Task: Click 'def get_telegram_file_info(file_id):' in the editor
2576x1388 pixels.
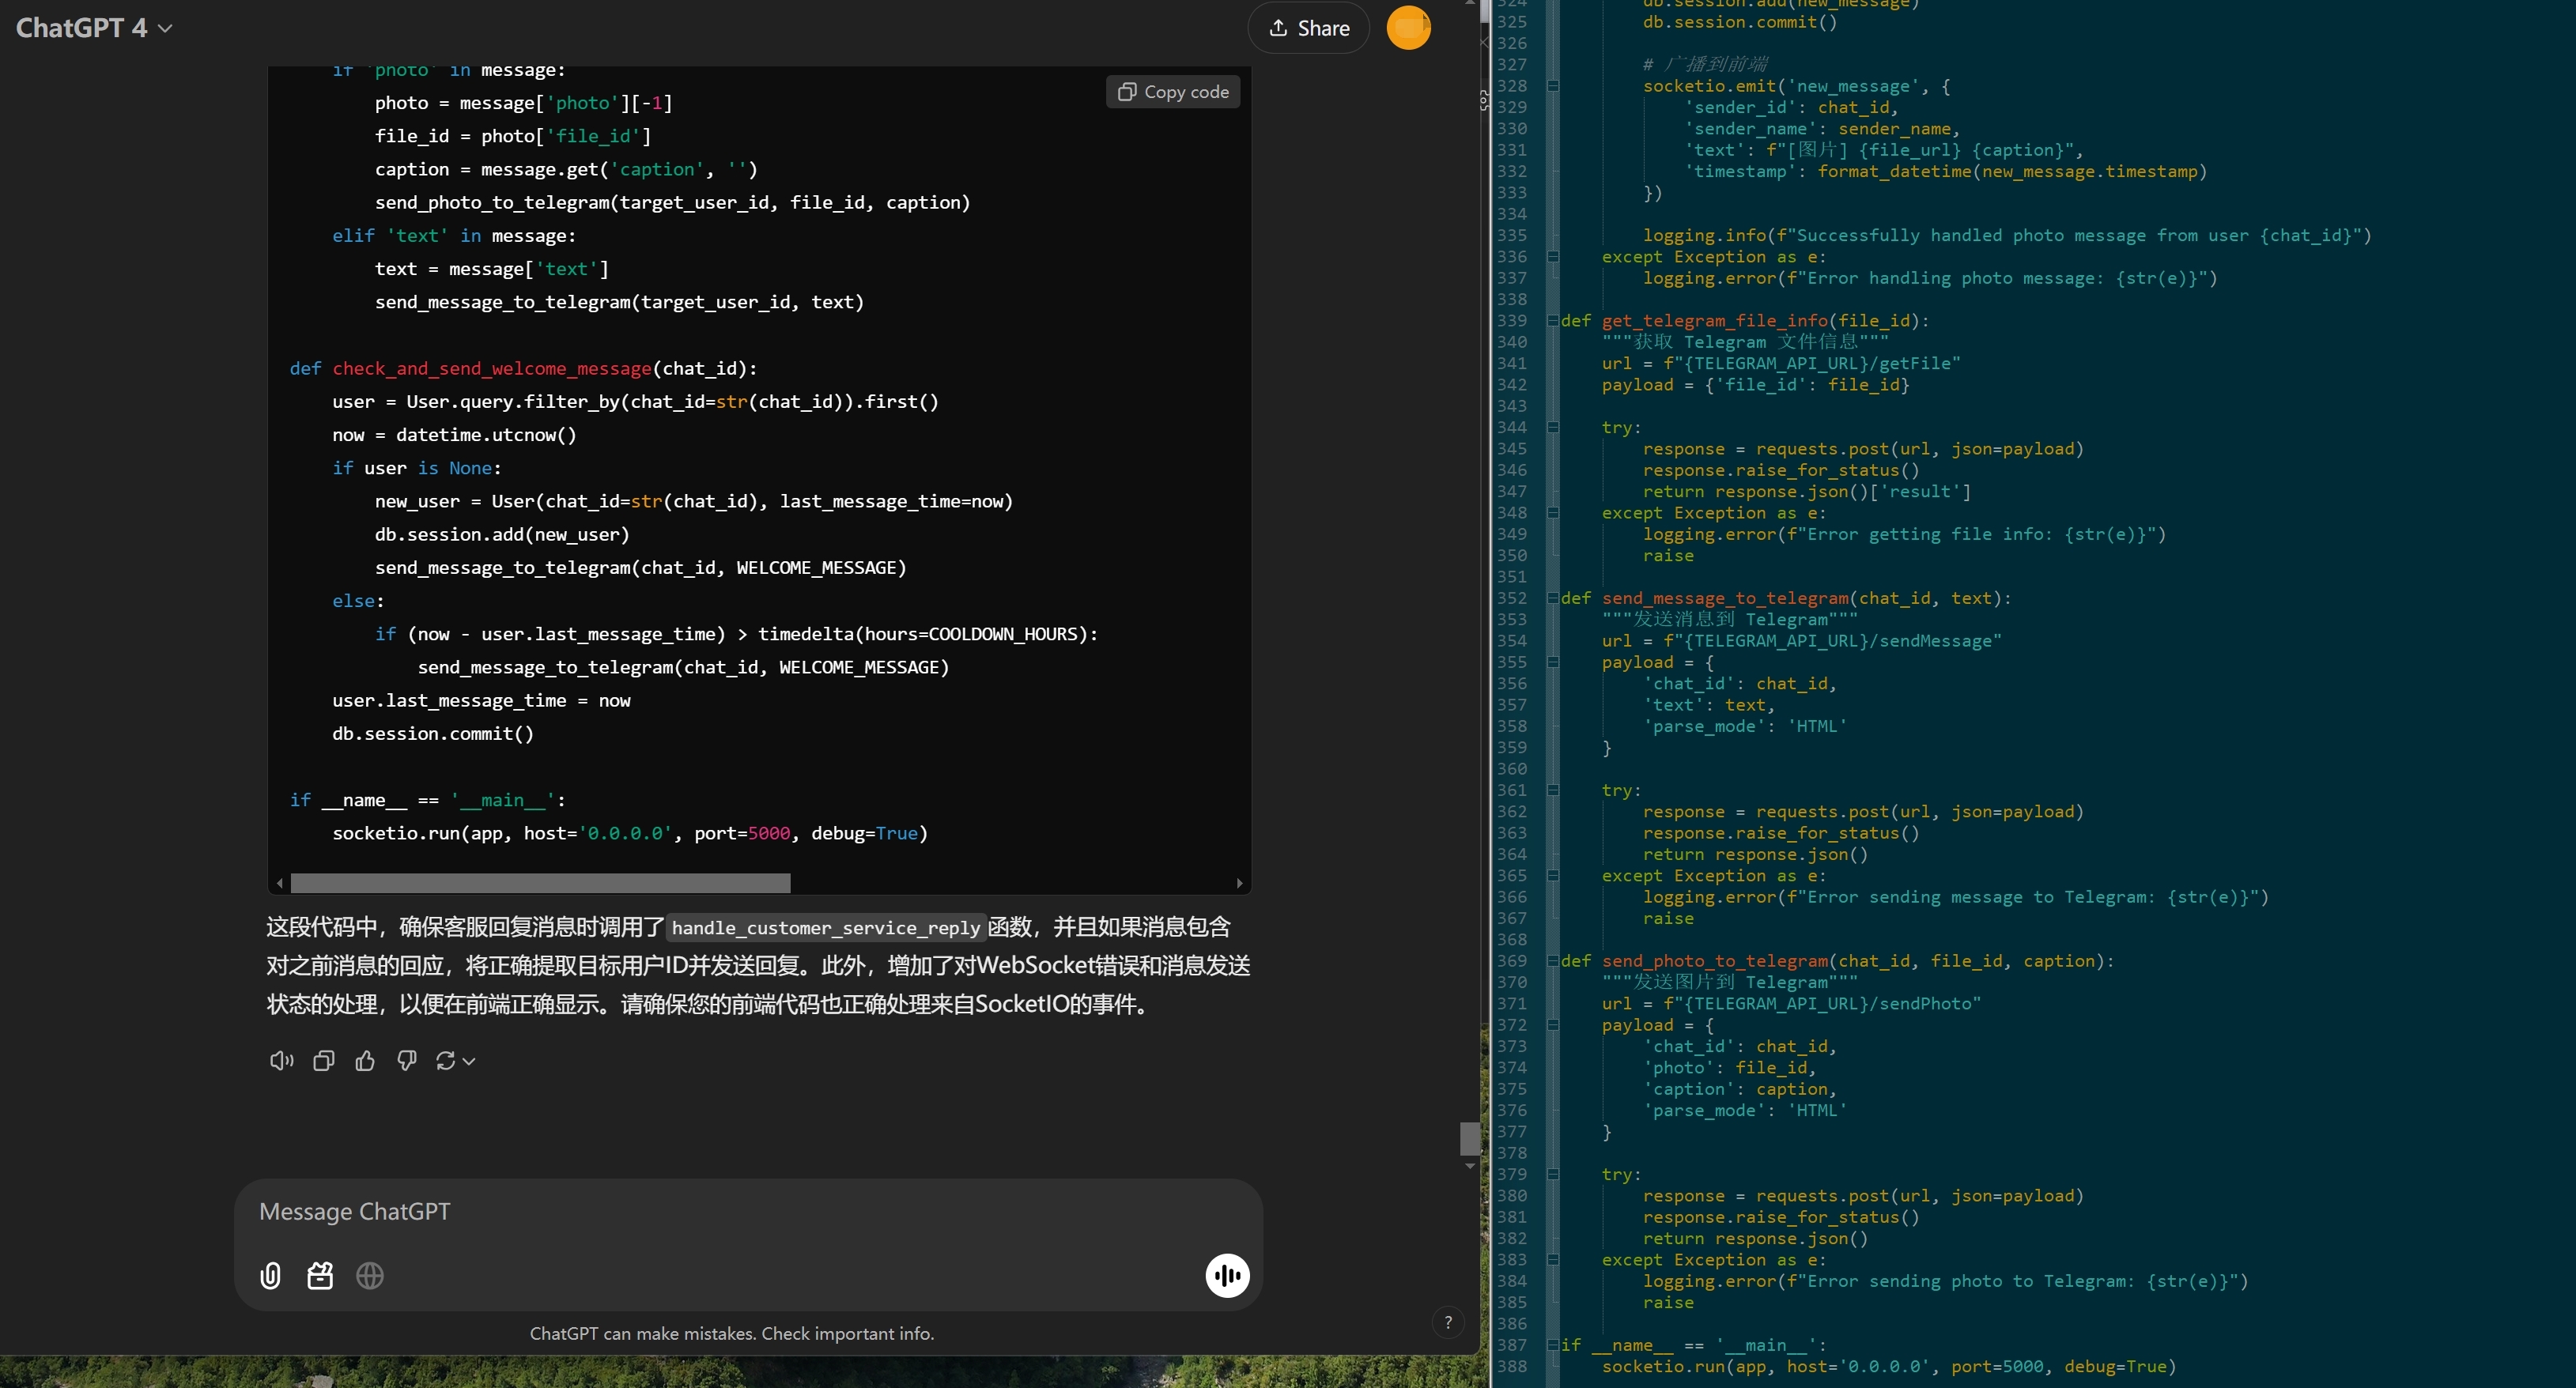Action: (1744, 321)
